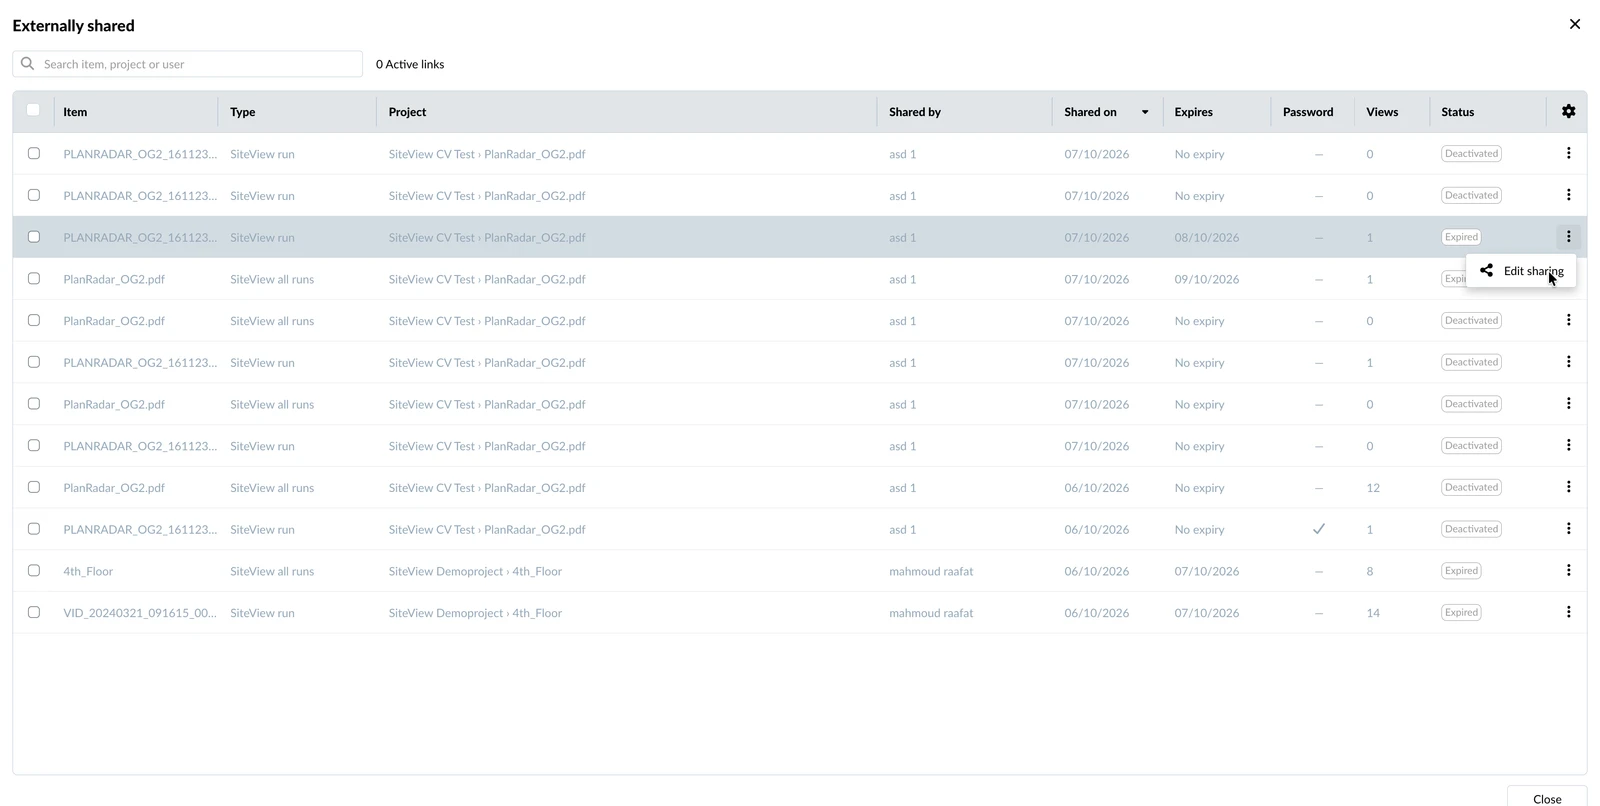The image size is (1600, 806).
Task: Open kebab menu for password-protected row
Action: click(1568, 529)
